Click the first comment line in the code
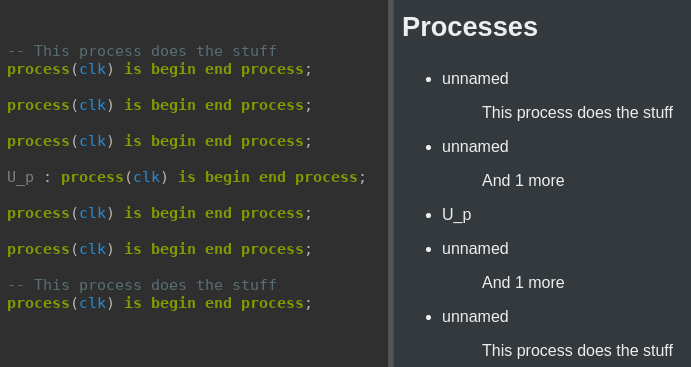 coord(142,51)
